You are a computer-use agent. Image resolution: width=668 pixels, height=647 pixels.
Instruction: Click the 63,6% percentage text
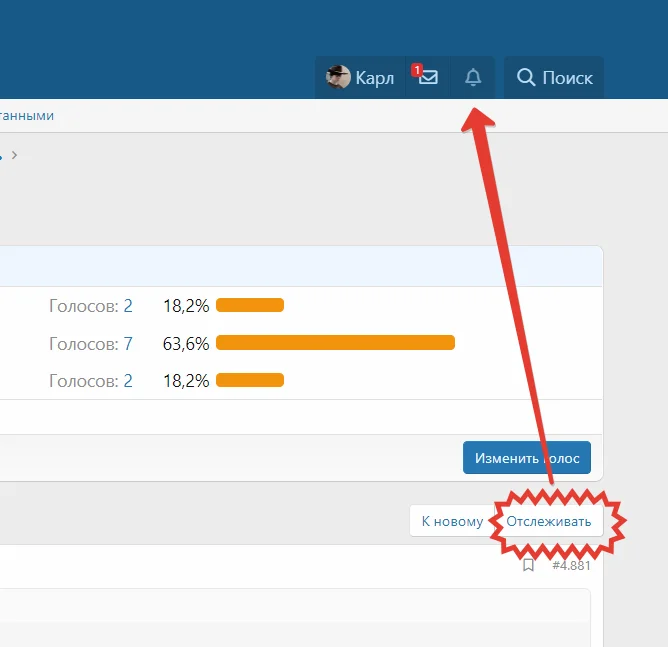186,343
